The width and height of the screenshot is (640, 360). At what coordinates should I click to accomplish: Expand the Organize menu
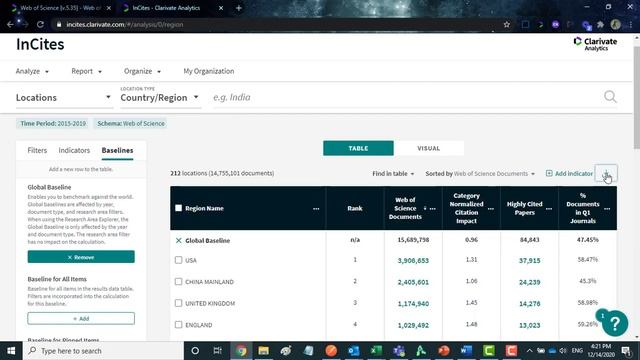[142, 71]
